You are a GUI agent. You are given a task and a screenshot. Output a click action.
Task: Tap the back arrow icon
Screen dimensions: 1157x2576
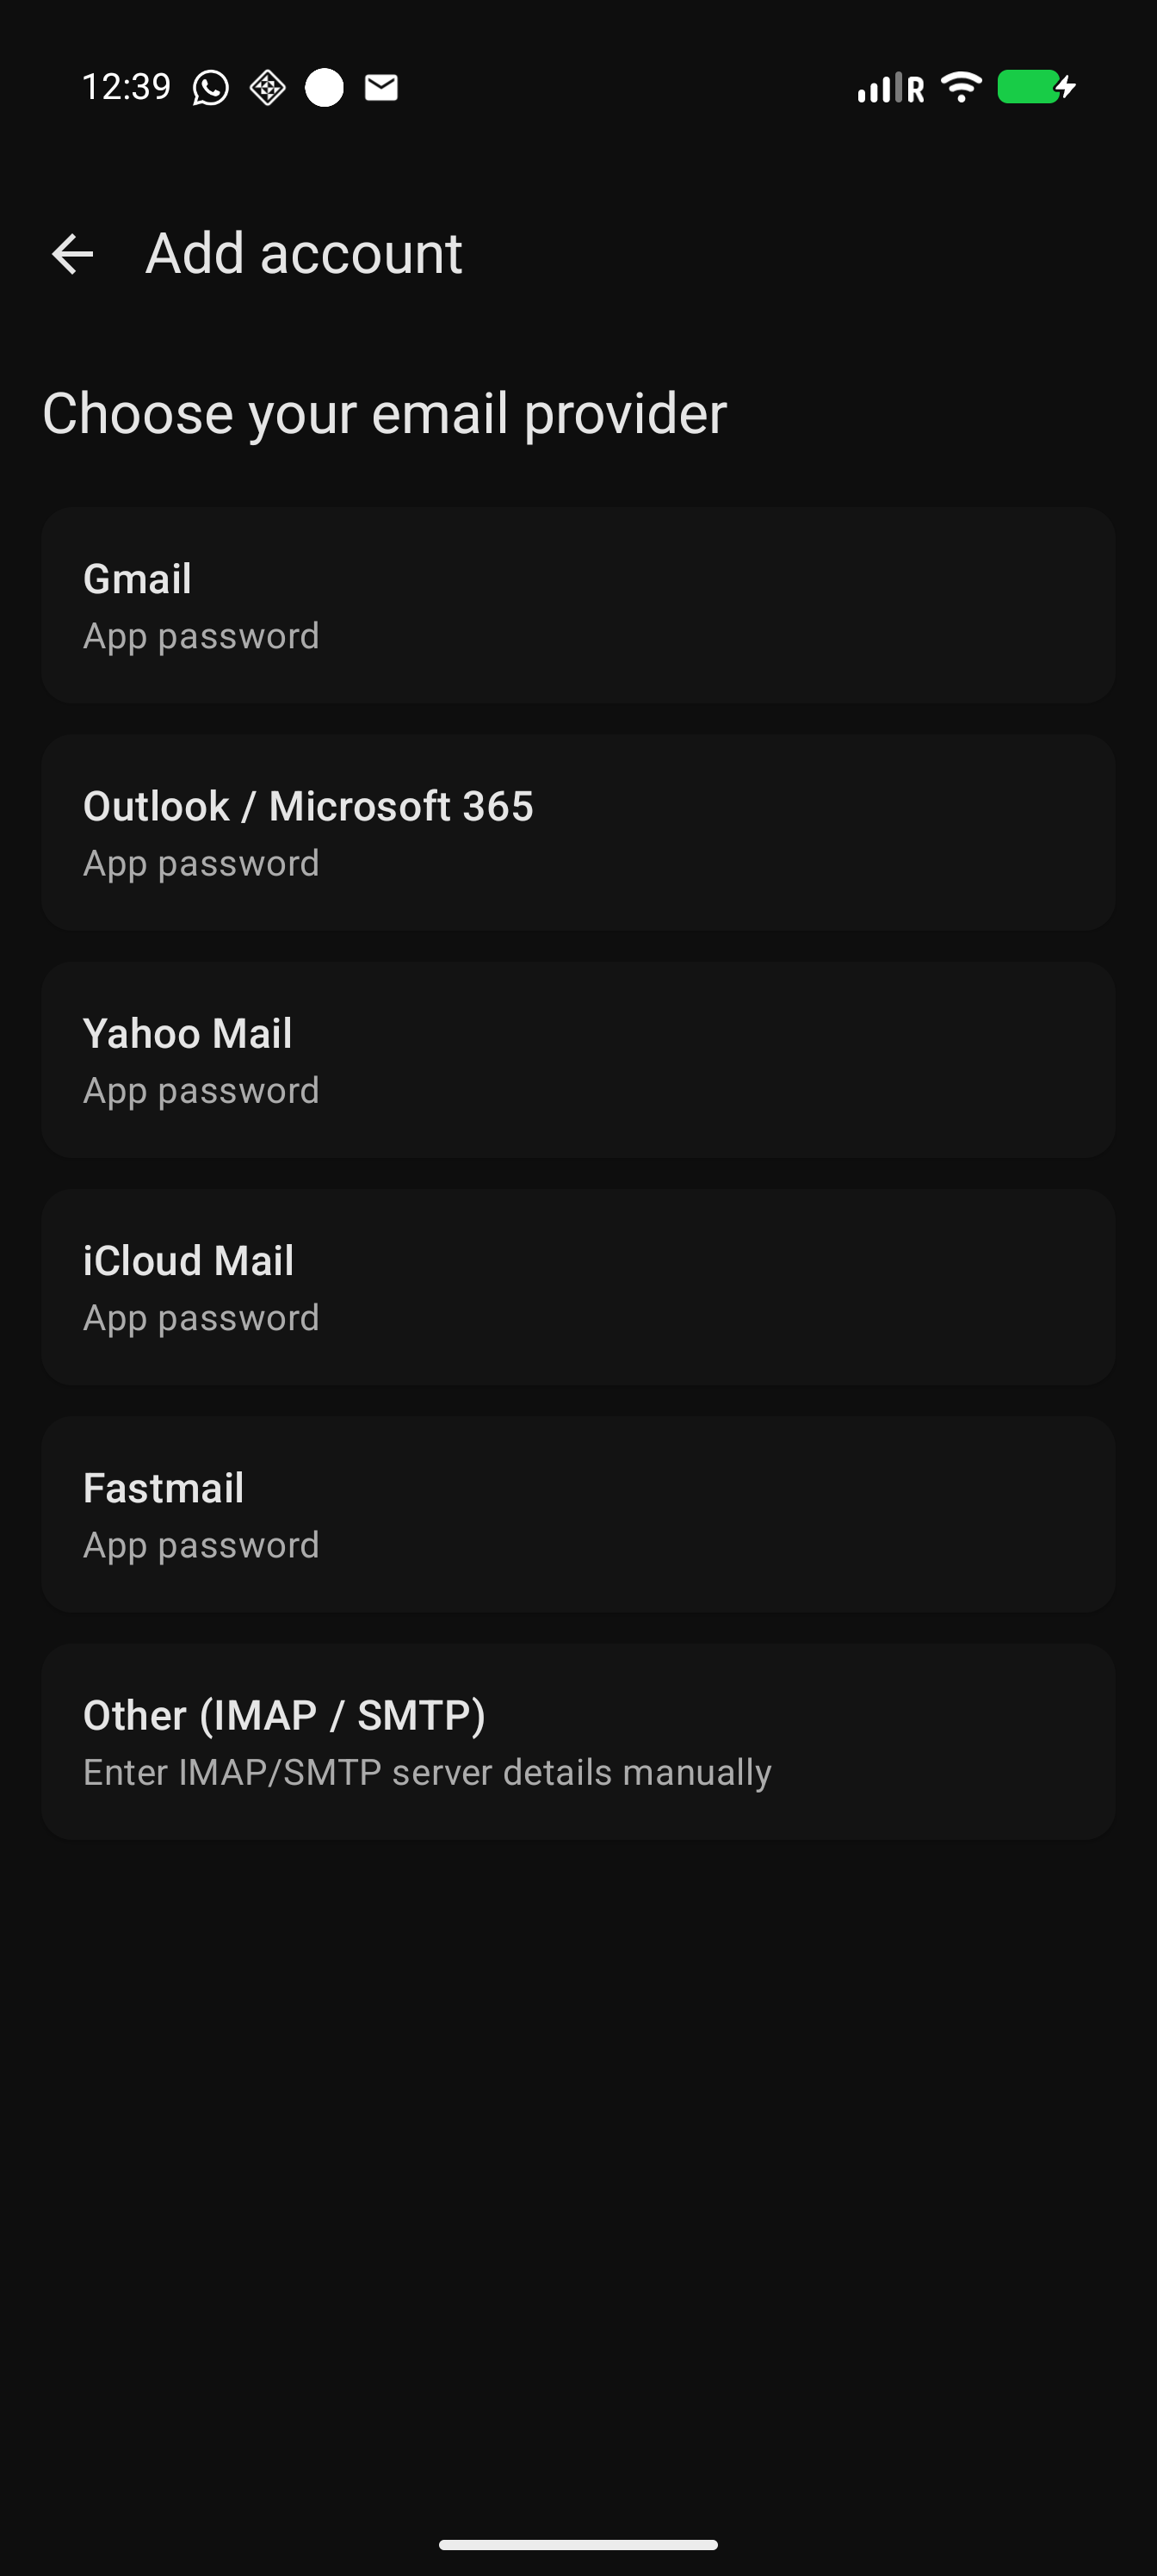pyautogui.click(x=72, y=254)
